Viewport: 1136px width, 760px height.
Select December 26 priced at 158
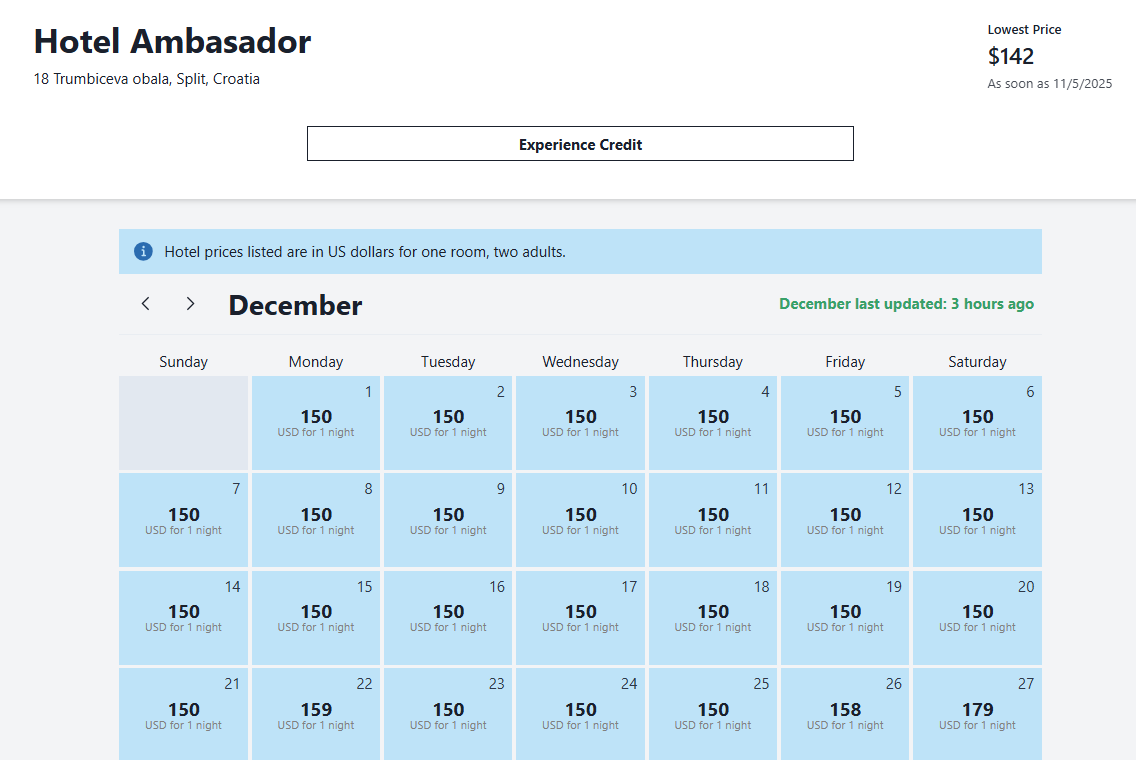(845, 714)
